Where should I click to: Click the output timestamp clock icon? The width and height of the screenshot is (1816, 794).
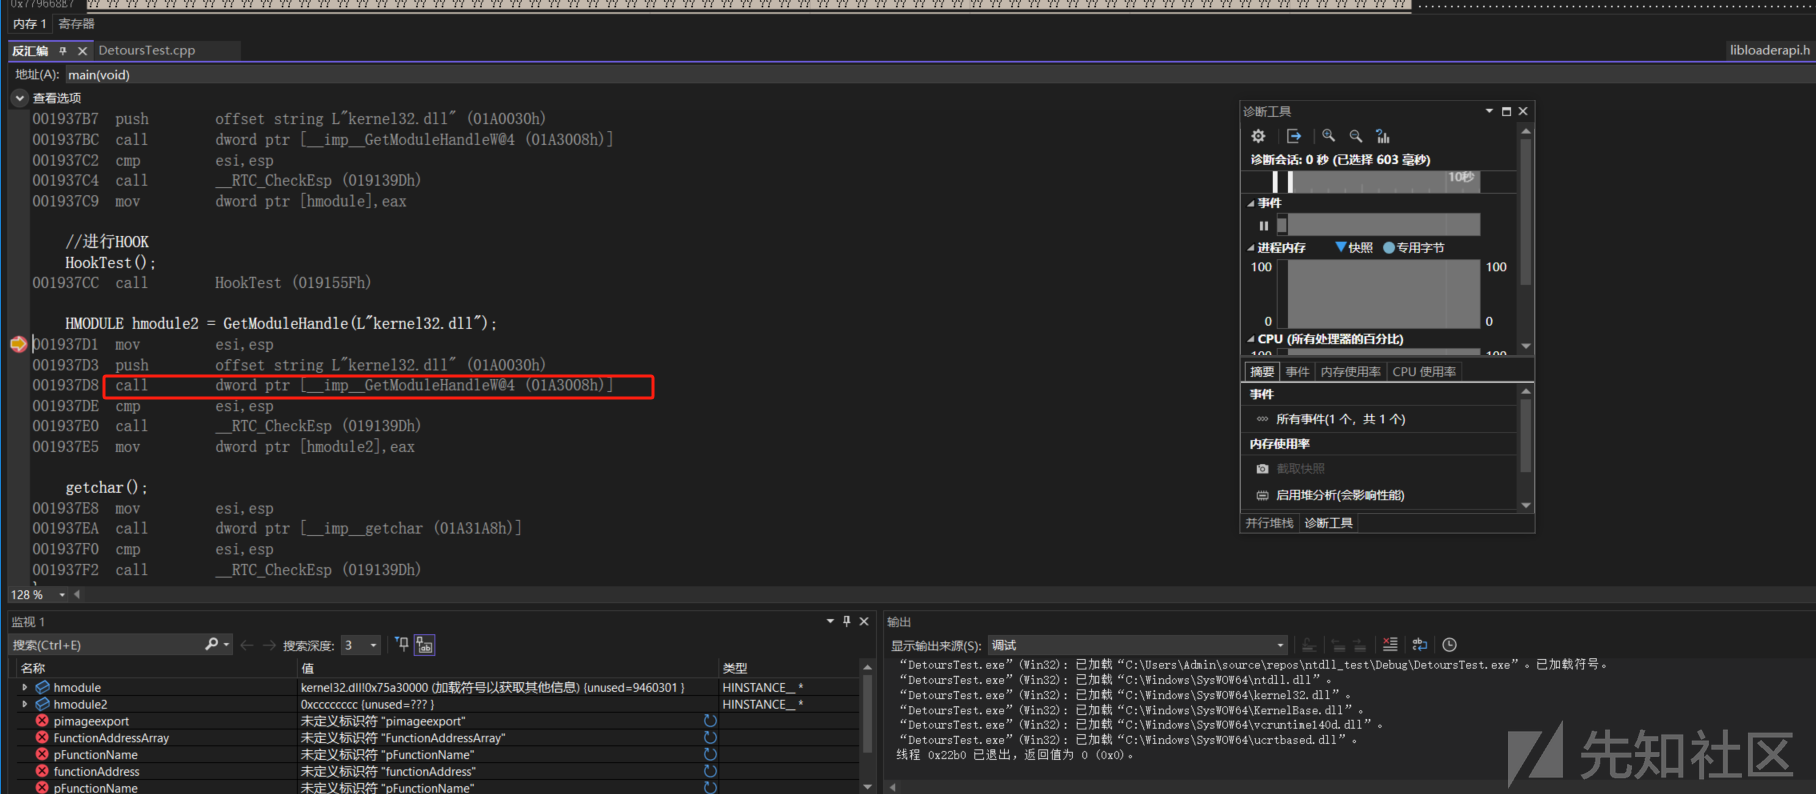tap(1450, 645)
